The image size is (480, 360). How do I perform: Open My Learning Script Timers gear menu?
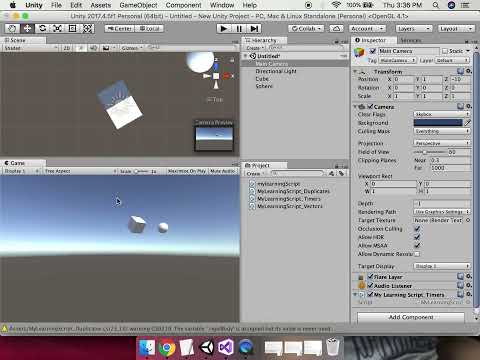click(x=469, y=294)
